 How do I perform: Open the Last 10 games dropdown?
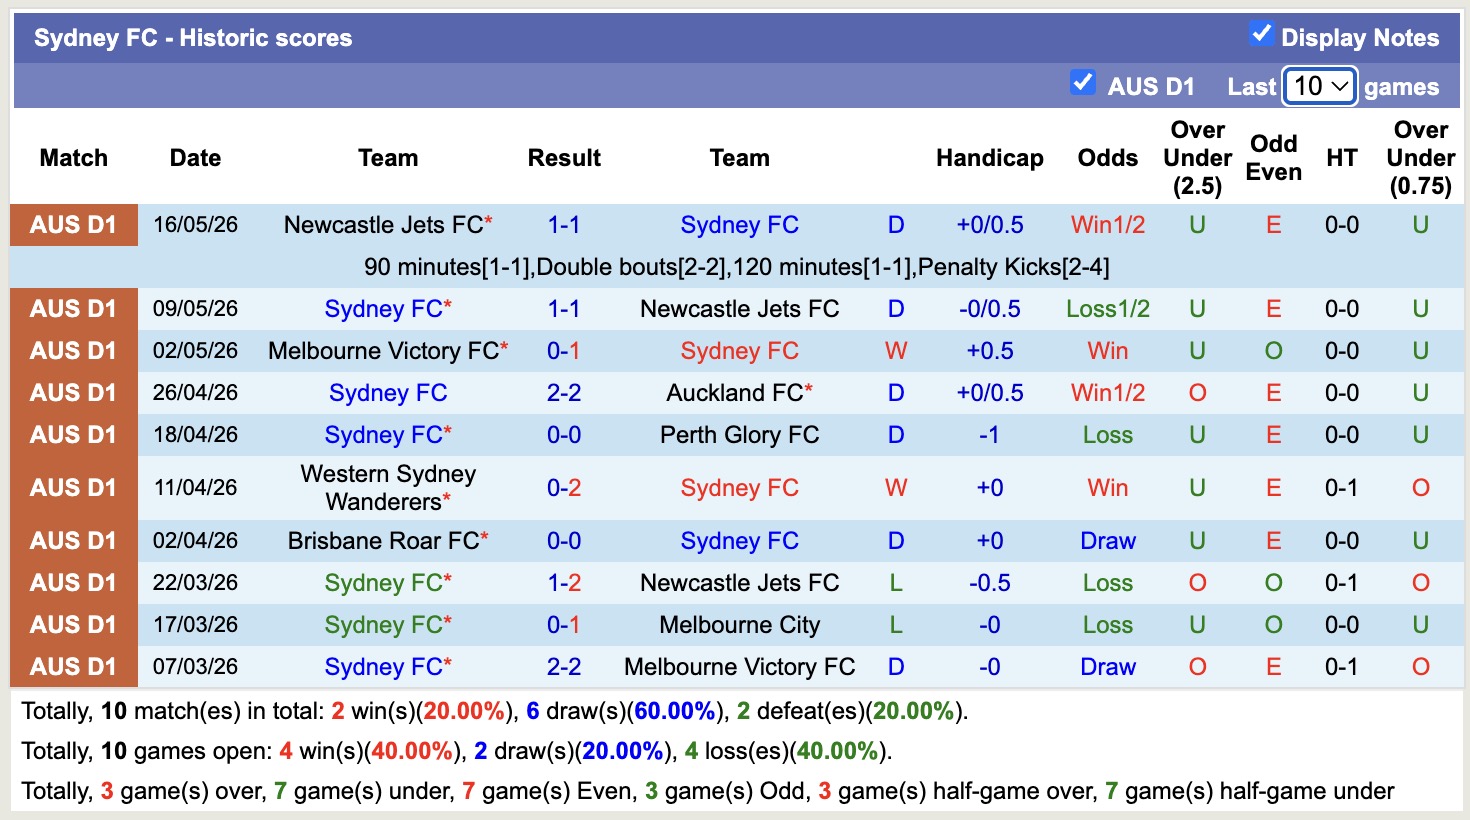pyautogui.click(x=1320, y=86)
